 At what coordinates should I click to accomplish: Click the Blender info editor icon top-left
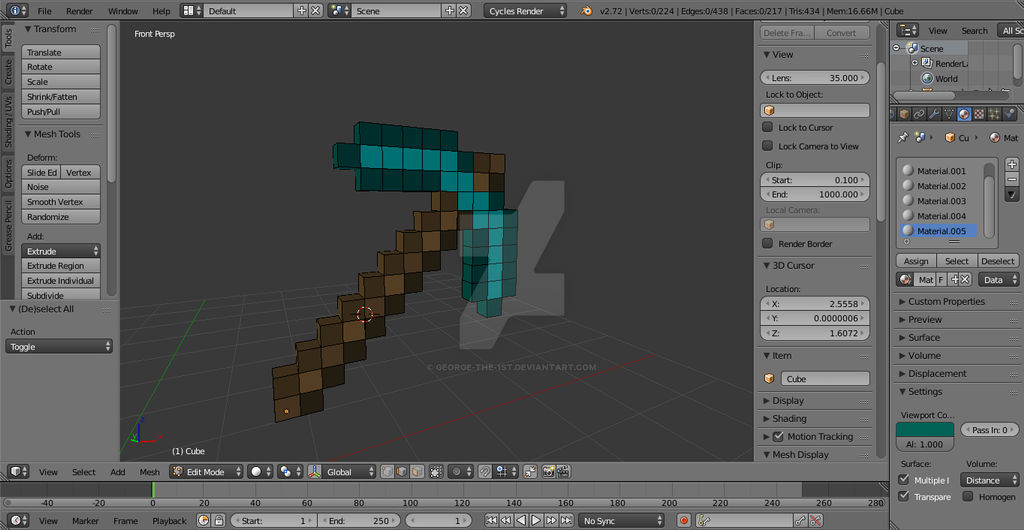(x=16, y=10)
